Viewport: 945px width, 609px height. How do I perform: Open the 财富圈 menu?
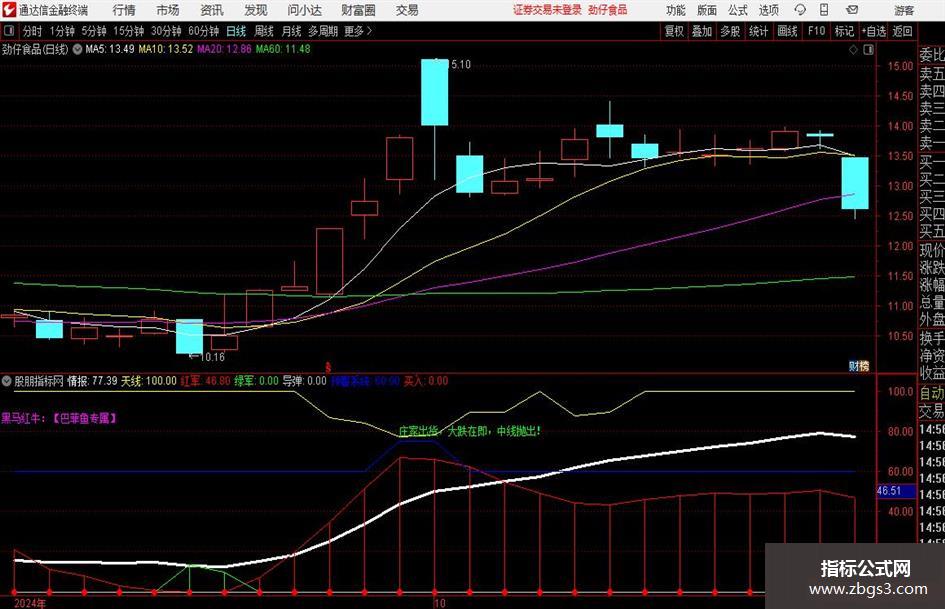tap(358, 10)
